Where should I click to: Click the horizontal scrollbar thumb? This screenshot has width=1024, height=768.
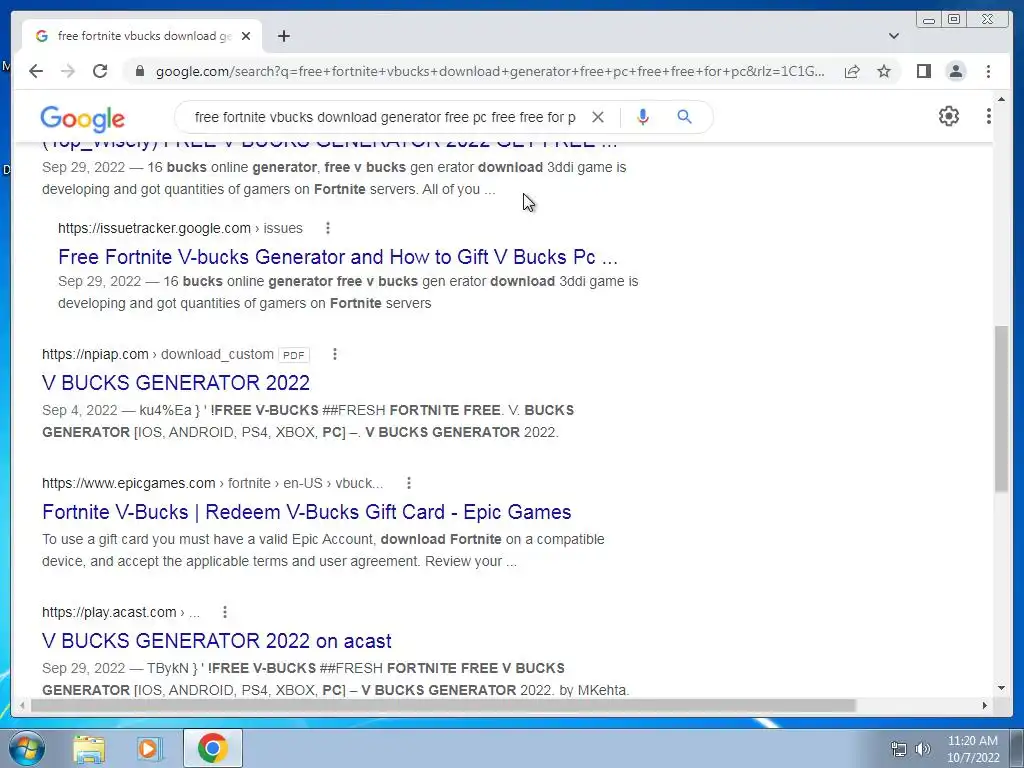(x=443, y=705)
